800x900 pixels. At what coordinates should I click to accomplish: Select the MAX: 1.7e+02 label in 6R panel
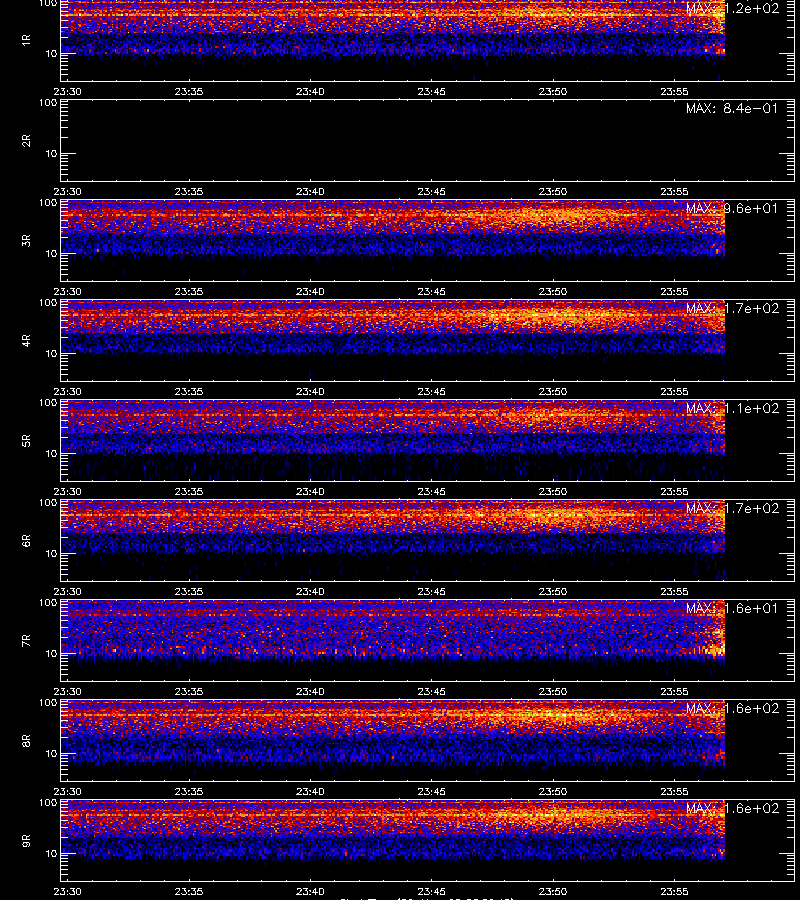(732, 508)
